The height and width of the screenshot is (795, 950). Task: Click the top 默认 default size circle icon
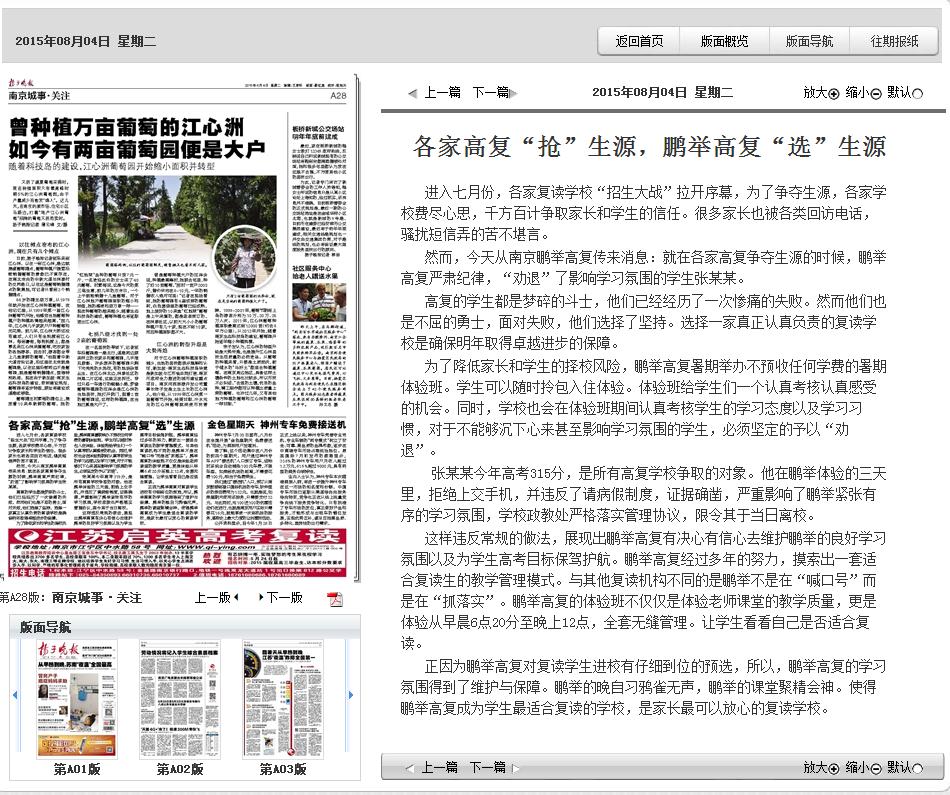tap(918, 93)
